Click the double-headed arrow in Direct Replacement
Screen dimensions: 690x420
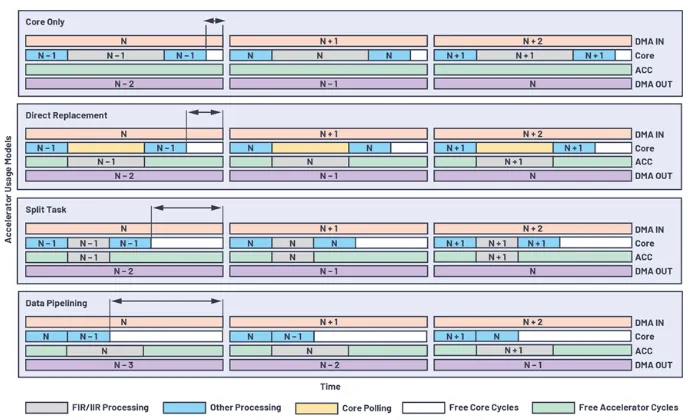click(x=204, y=113)
